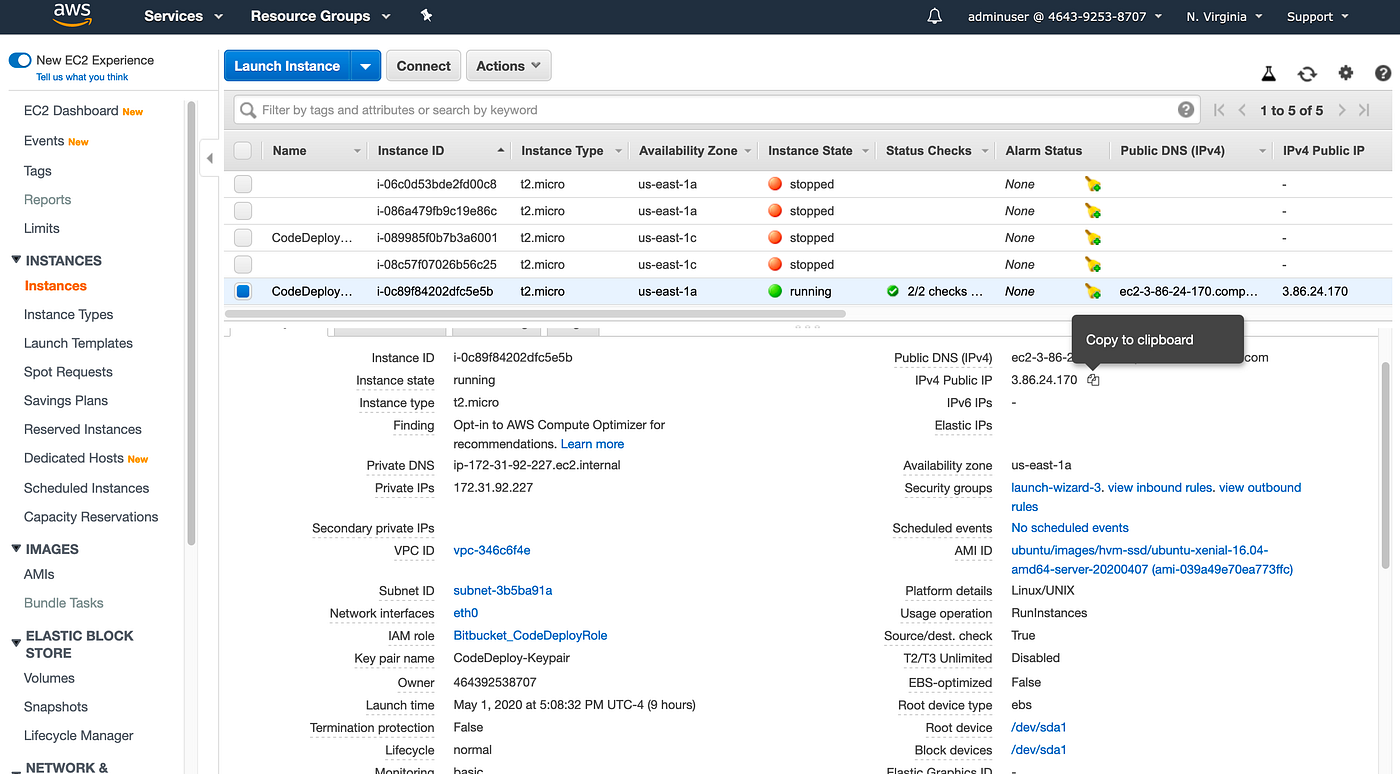This screenshot has width=1400, height=774.
Task: Open the Services menu
Action: [x=183, y=16]
